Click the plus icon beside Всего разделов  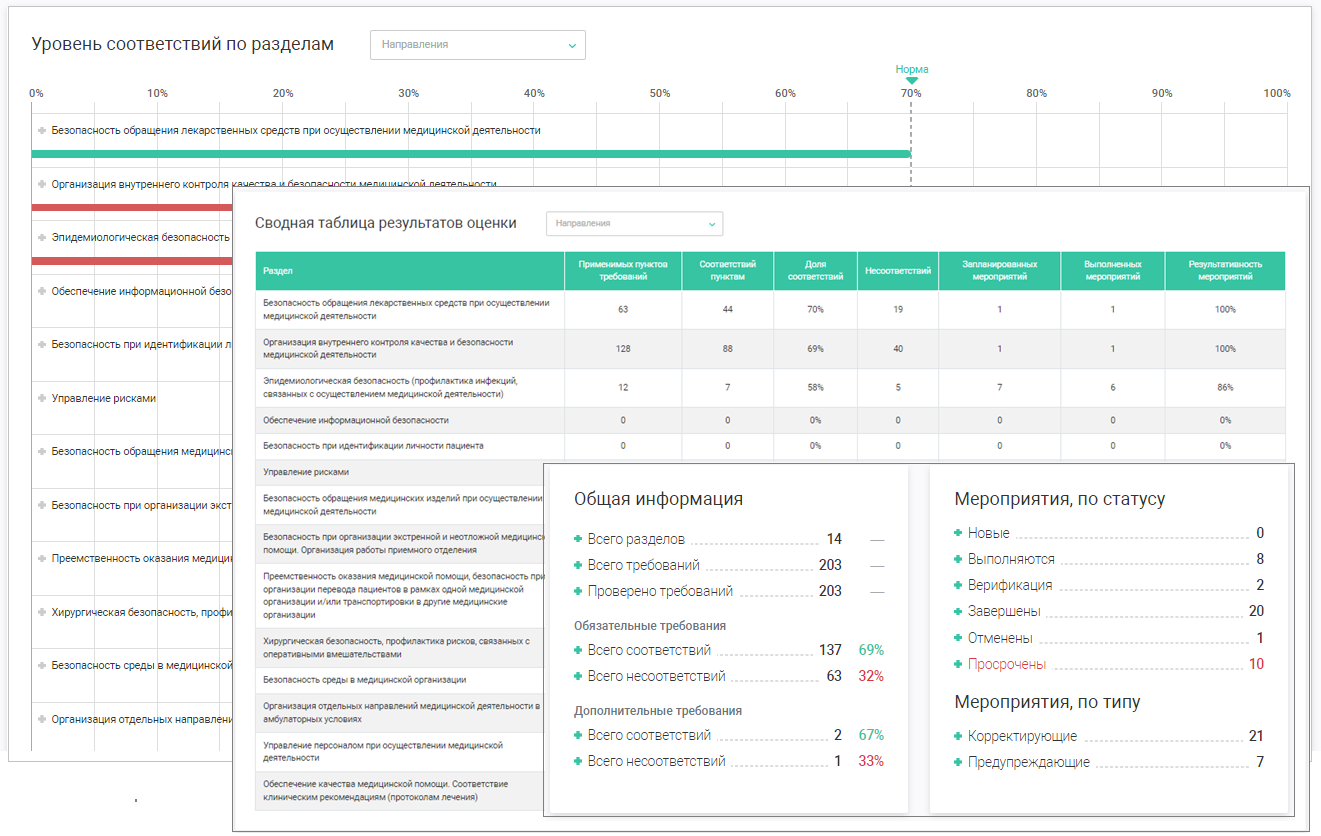coord(578,539)
